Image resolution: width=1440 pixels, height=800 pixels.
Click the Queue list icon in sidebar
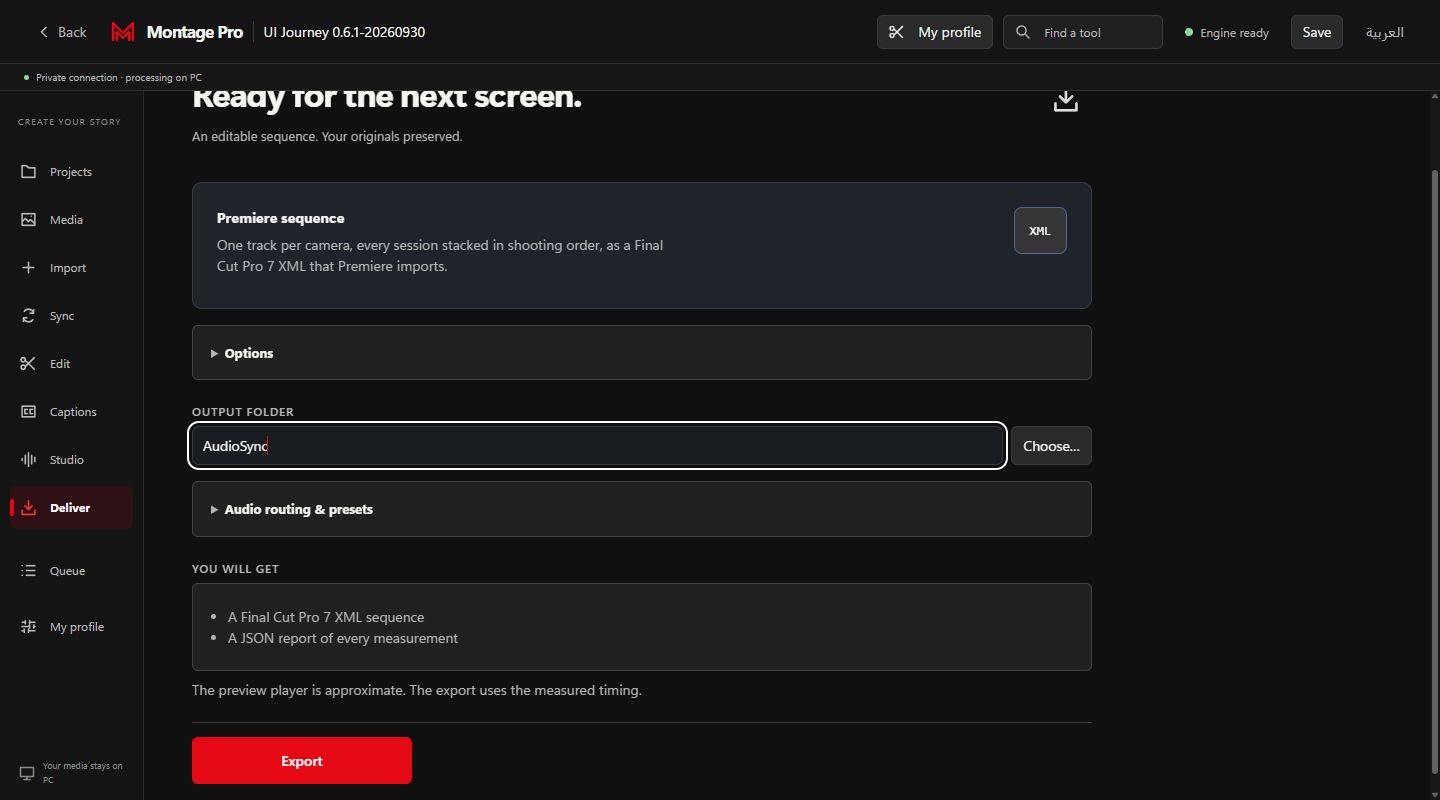[x=28, y=571]
